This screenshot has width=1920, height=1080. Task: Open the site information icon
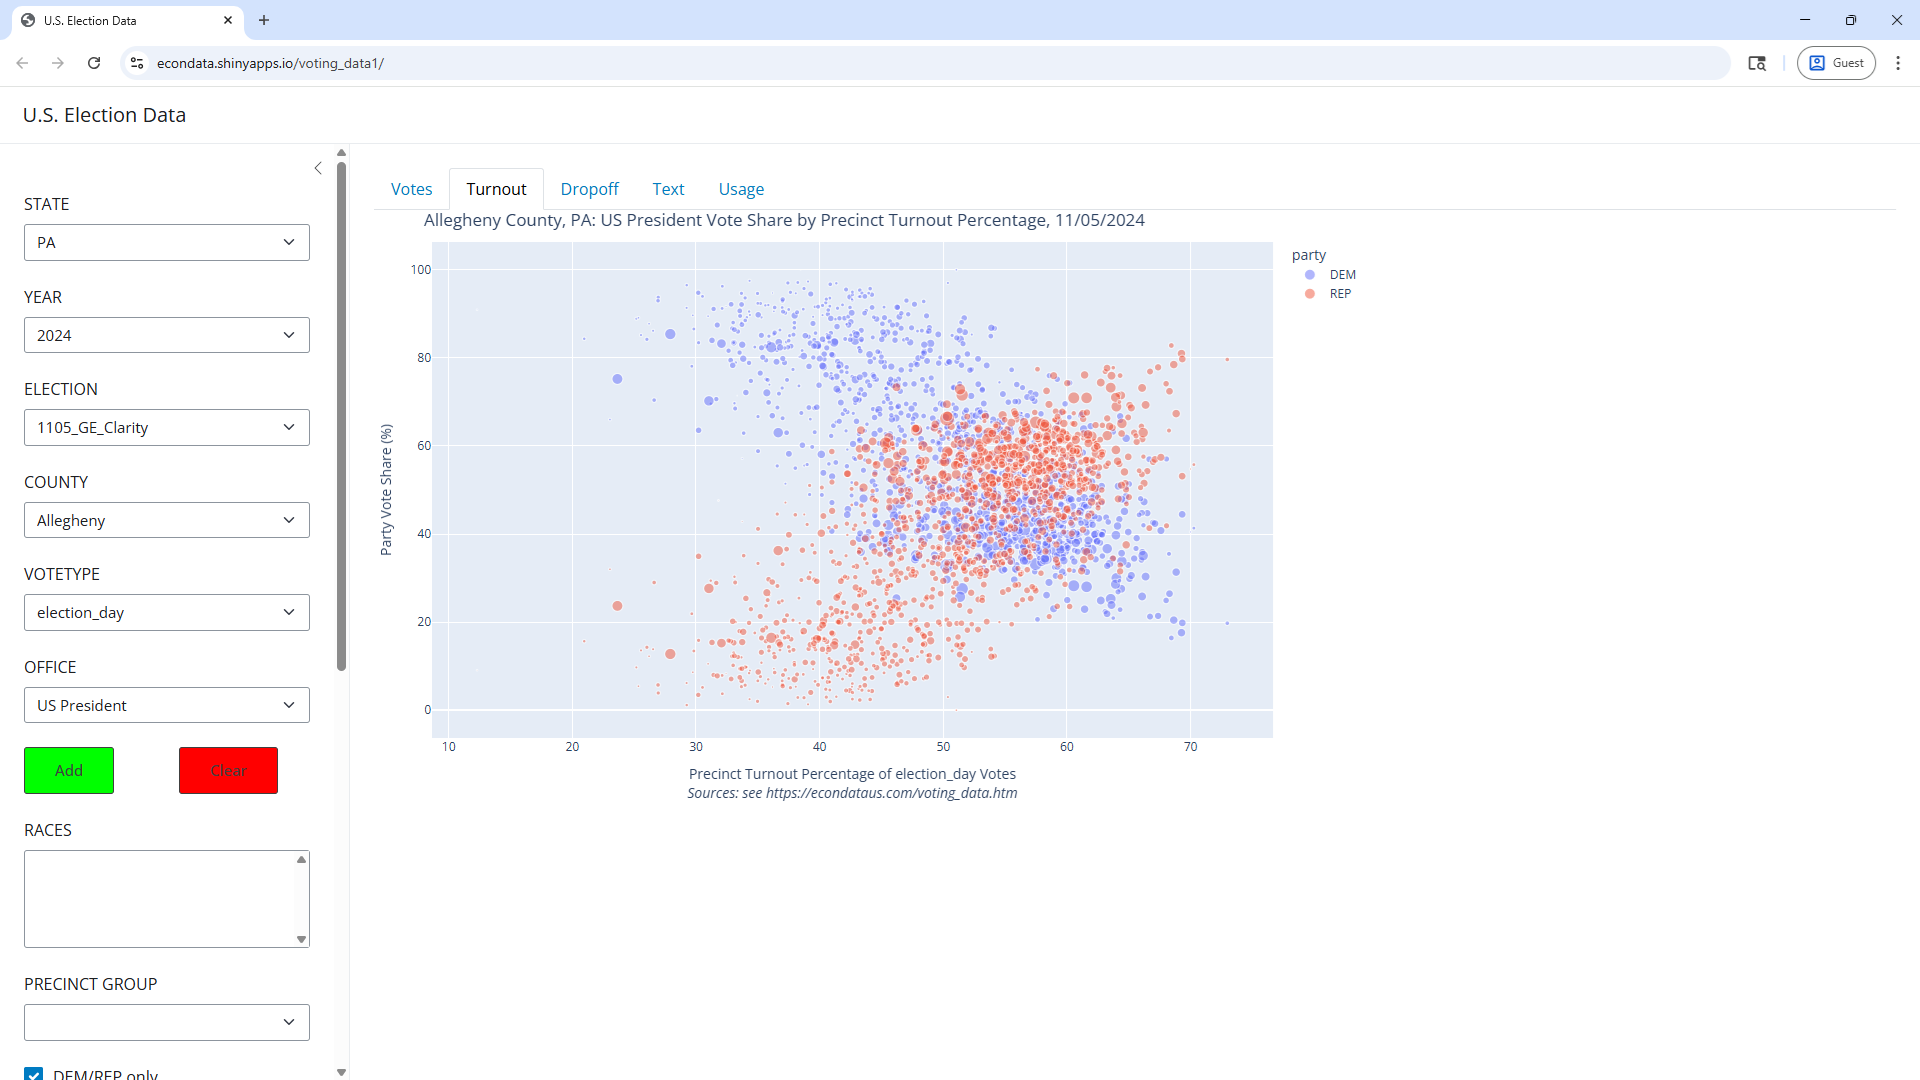[137, 63]
